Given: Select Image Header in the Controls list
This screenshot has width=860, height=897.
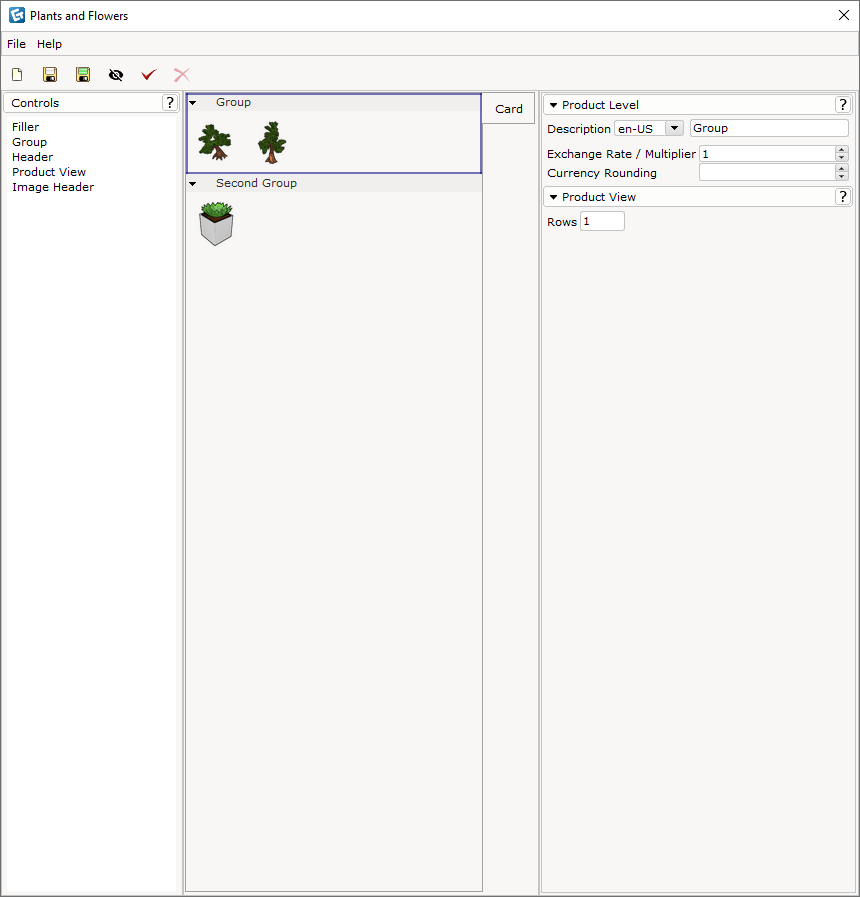Looking at the screenshot, I should coord(53,187).
